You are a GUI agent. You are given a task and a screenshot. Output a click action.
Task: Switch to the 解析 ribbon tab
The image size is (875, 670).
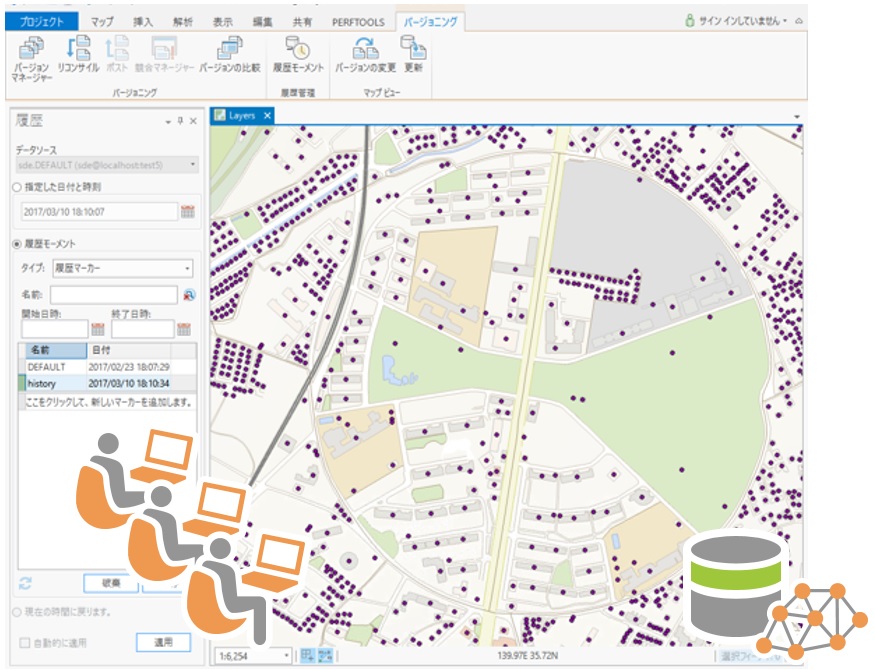click(182, 22)
